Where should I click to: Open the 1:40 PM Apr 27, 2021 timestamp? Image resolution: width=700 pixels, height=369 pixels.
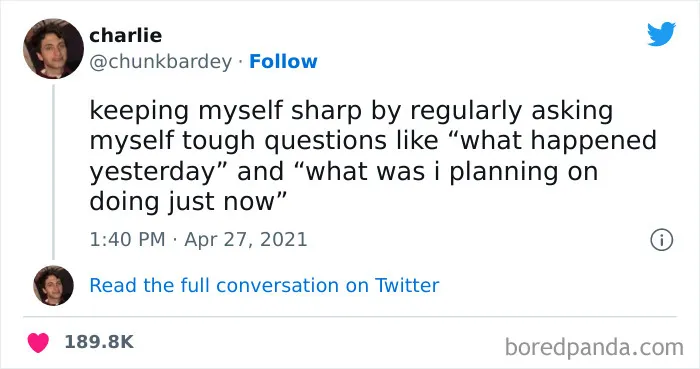pyautogui.click(x=198, y=239)
